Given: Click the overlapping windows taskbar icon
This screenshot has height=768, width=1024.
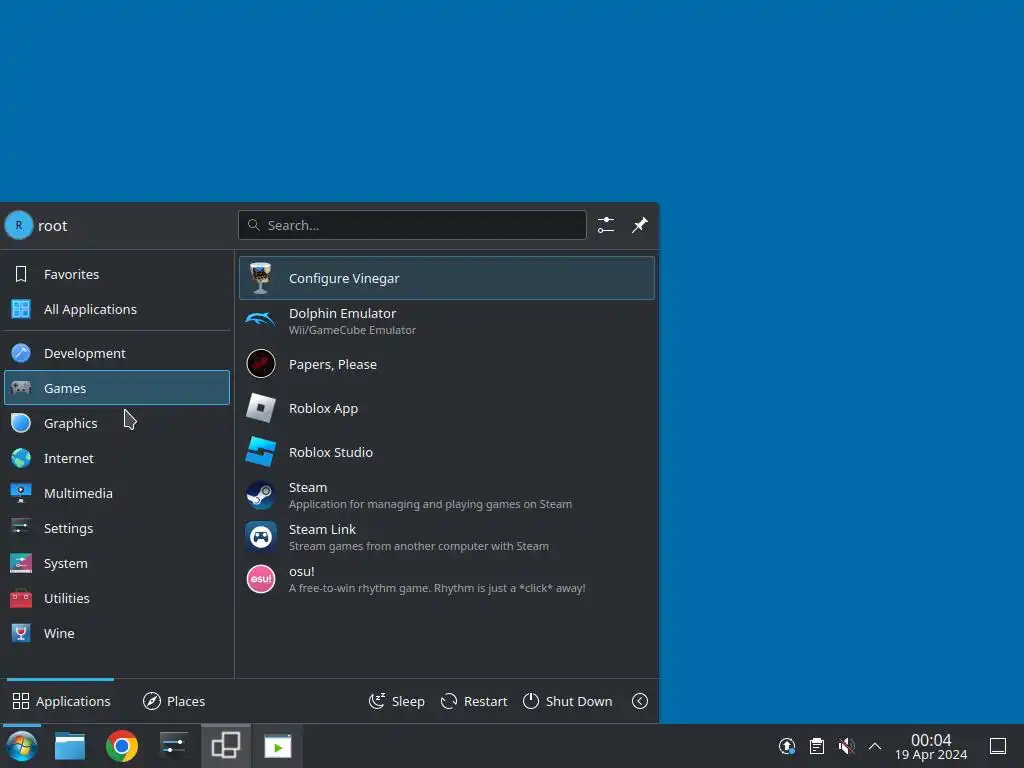Looking at the screenshot, I should (226, 746).
